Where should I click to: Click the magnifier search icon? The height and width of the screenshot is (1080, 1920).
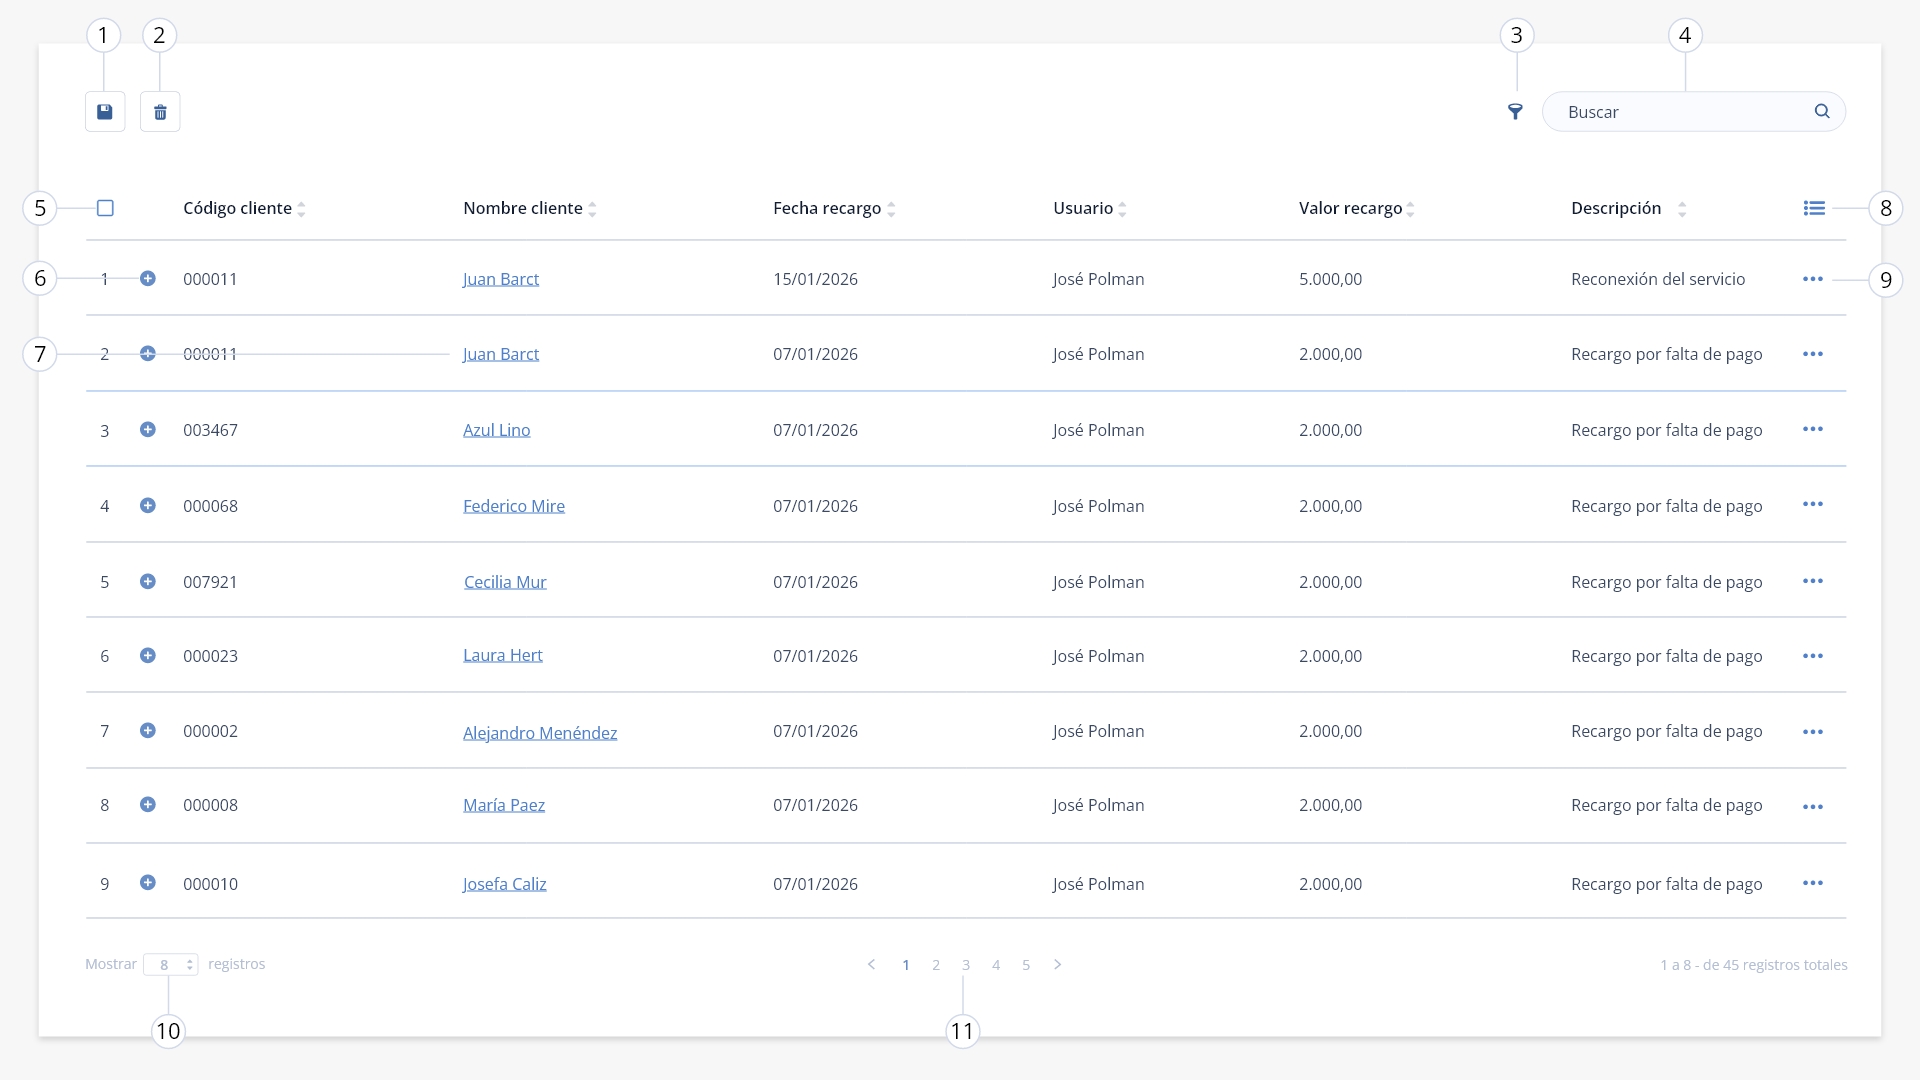click(x=1822, y=111)
